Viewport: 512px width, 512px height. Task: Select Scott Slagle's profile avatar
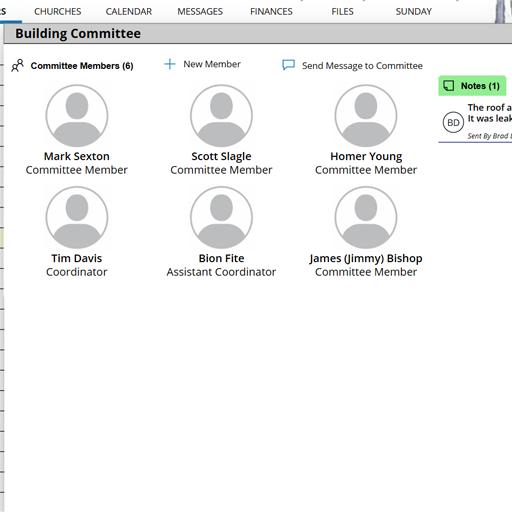(221, 115)
